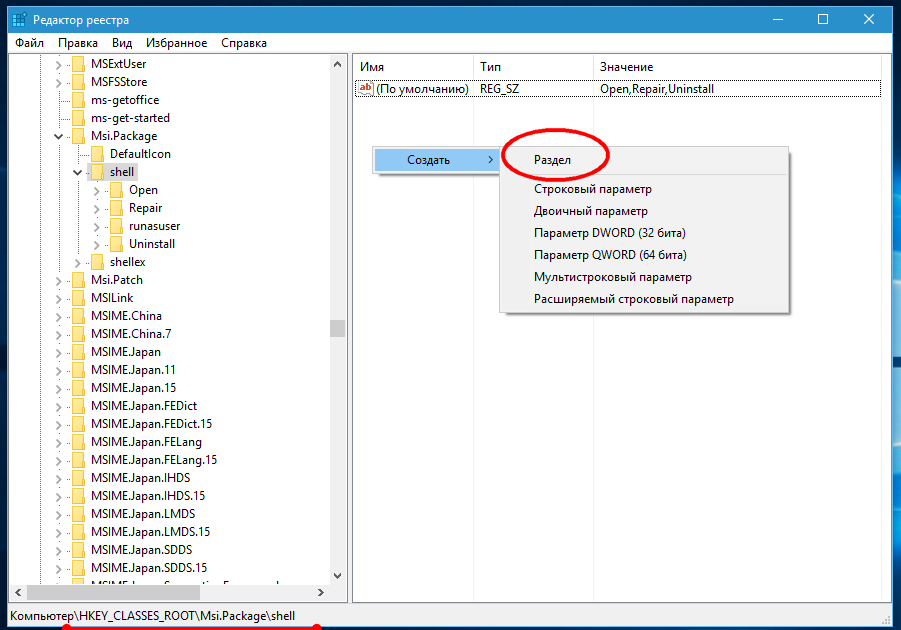Choose Параметр QWORD (64 бита)
The image size is (901, 630).
tap(644, 255)
